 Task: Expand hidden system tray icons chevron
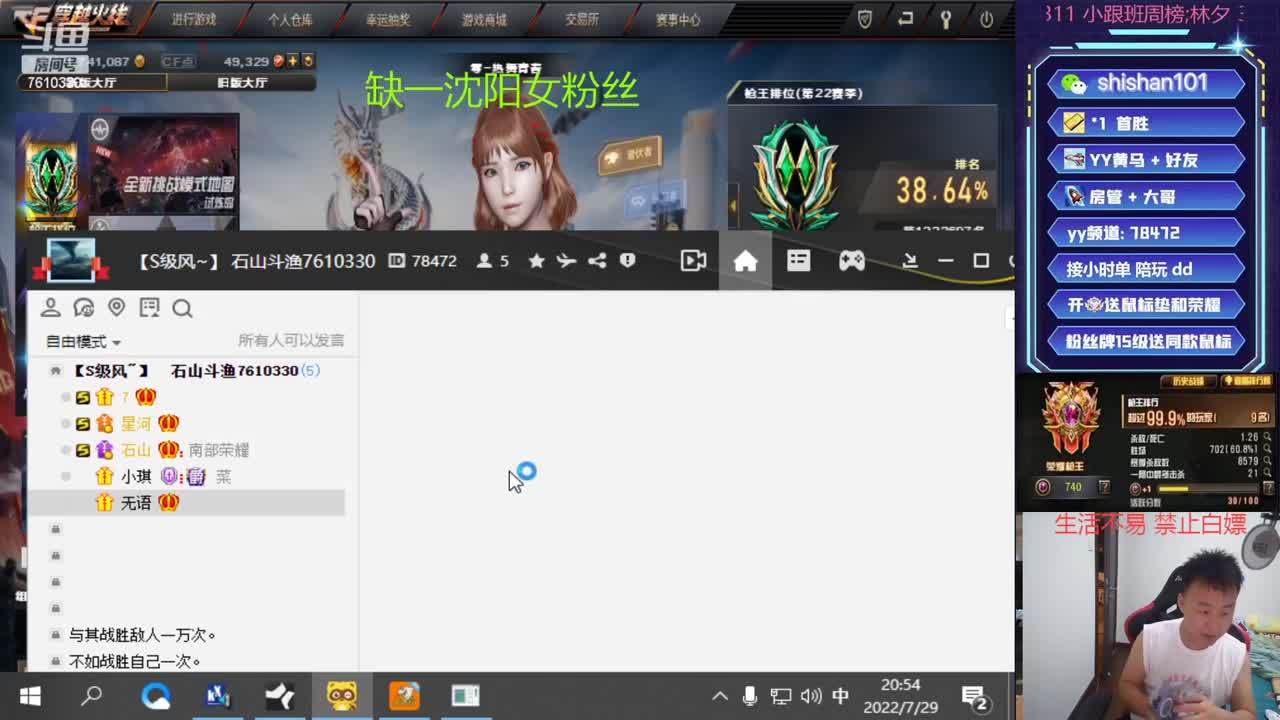[x=719, y=696]
